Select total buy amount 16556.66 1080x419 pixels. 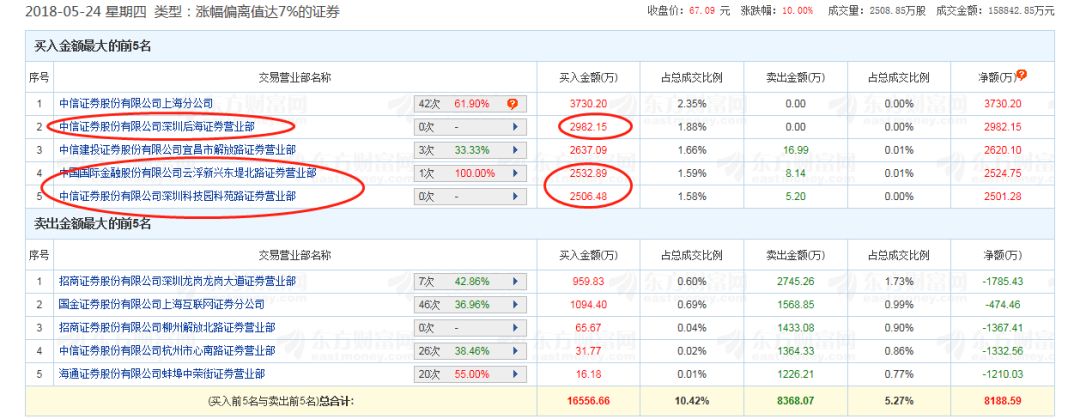(588, 399)
